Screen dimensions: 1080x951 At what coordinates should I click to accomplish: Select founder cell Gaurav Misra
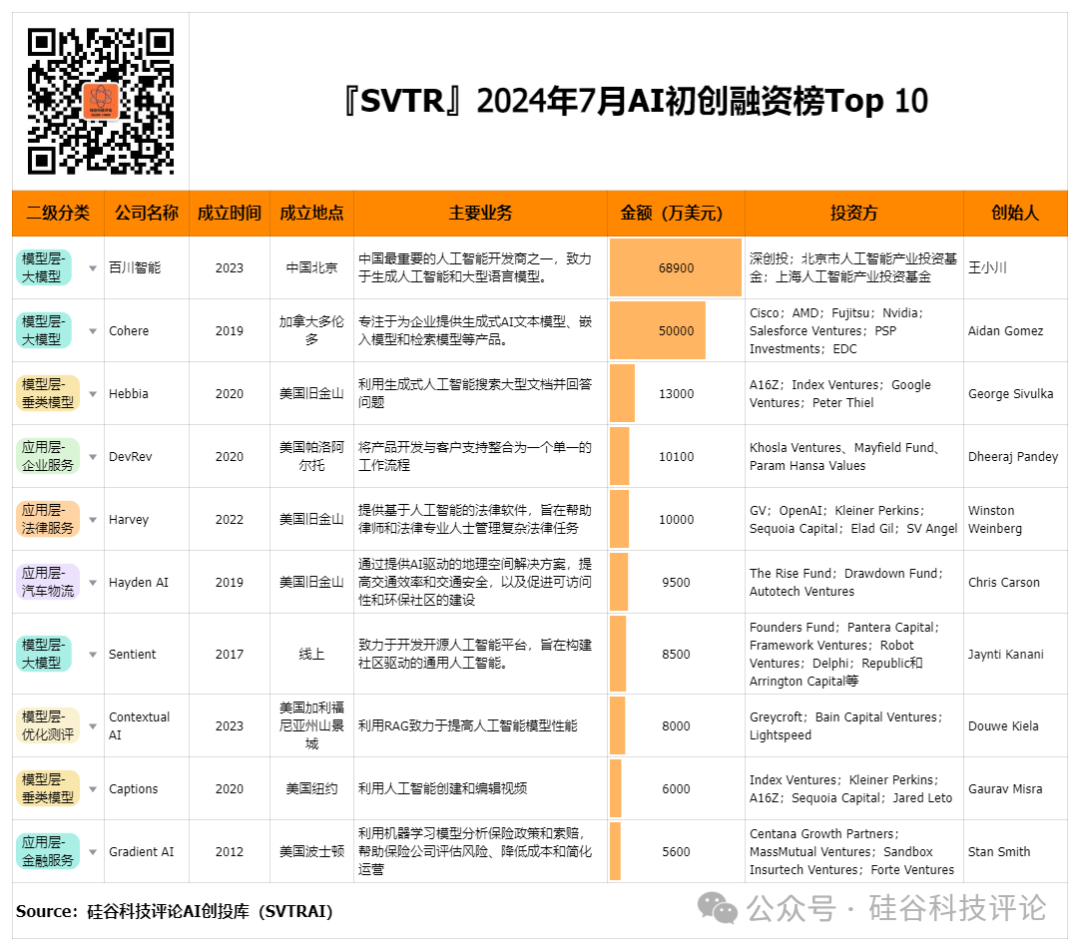pos(1015,789)
